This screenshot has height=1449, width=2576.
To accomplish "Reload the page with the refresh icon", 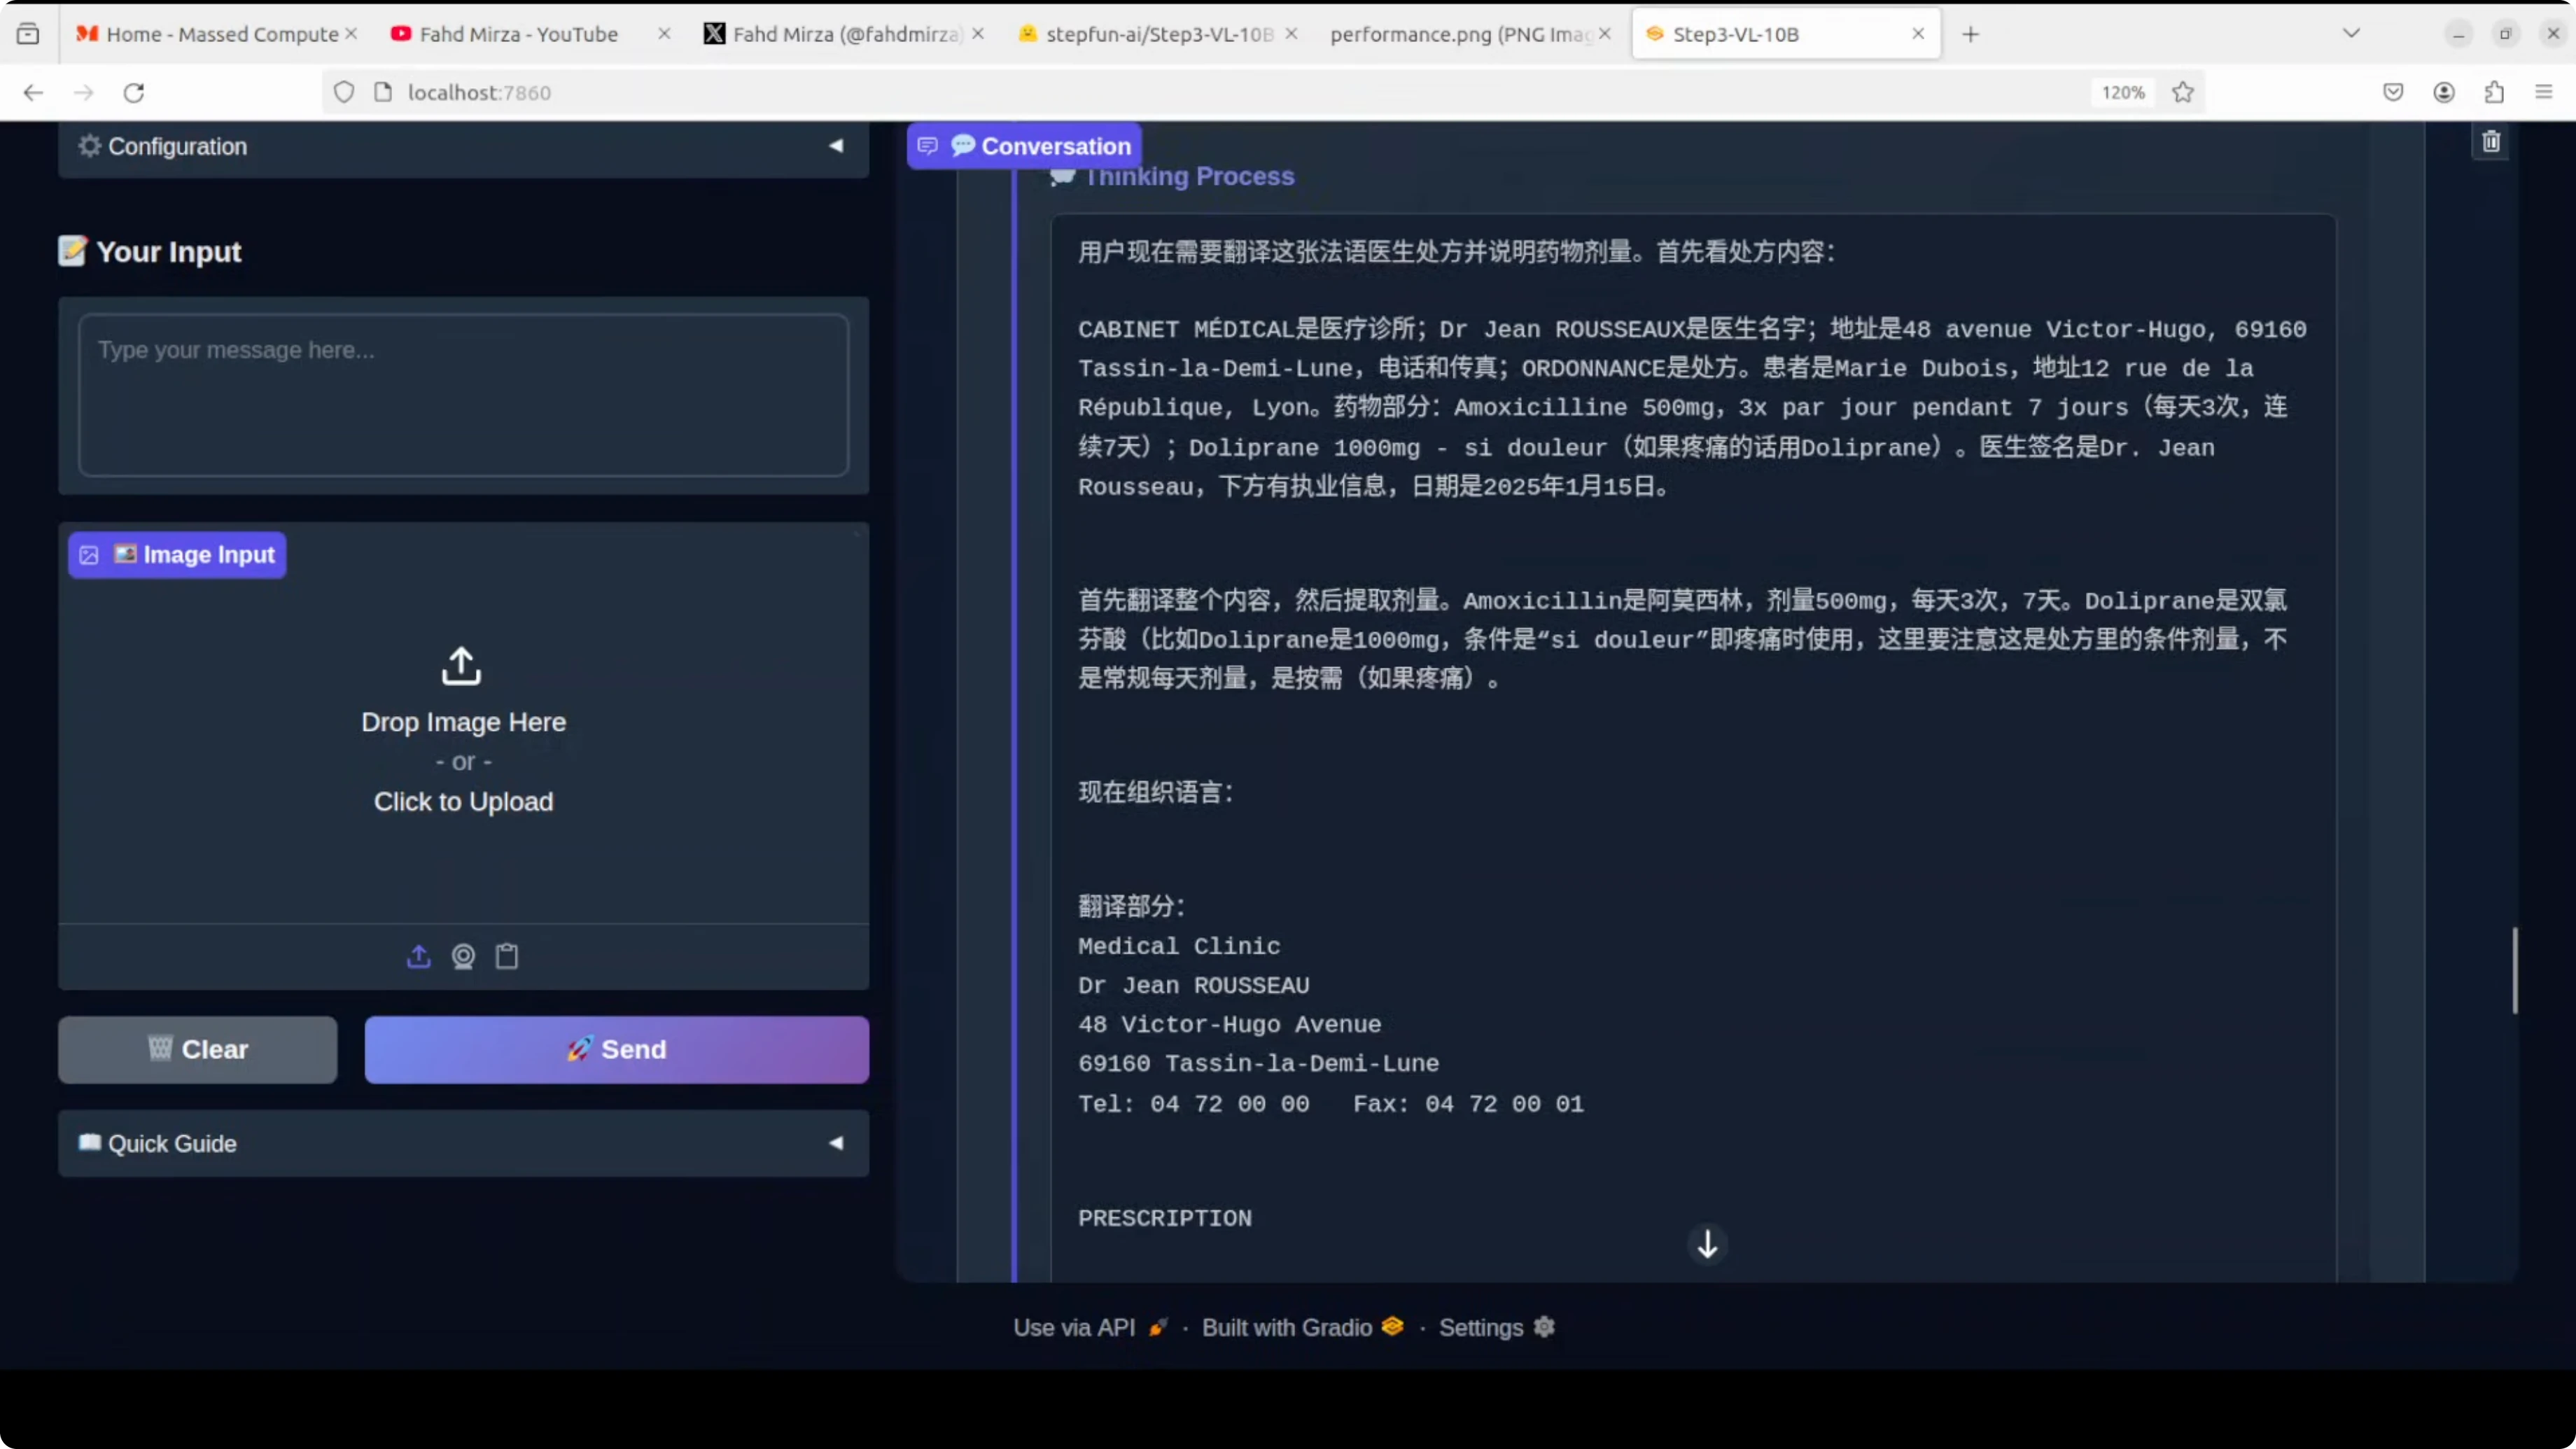I will 134,92.
